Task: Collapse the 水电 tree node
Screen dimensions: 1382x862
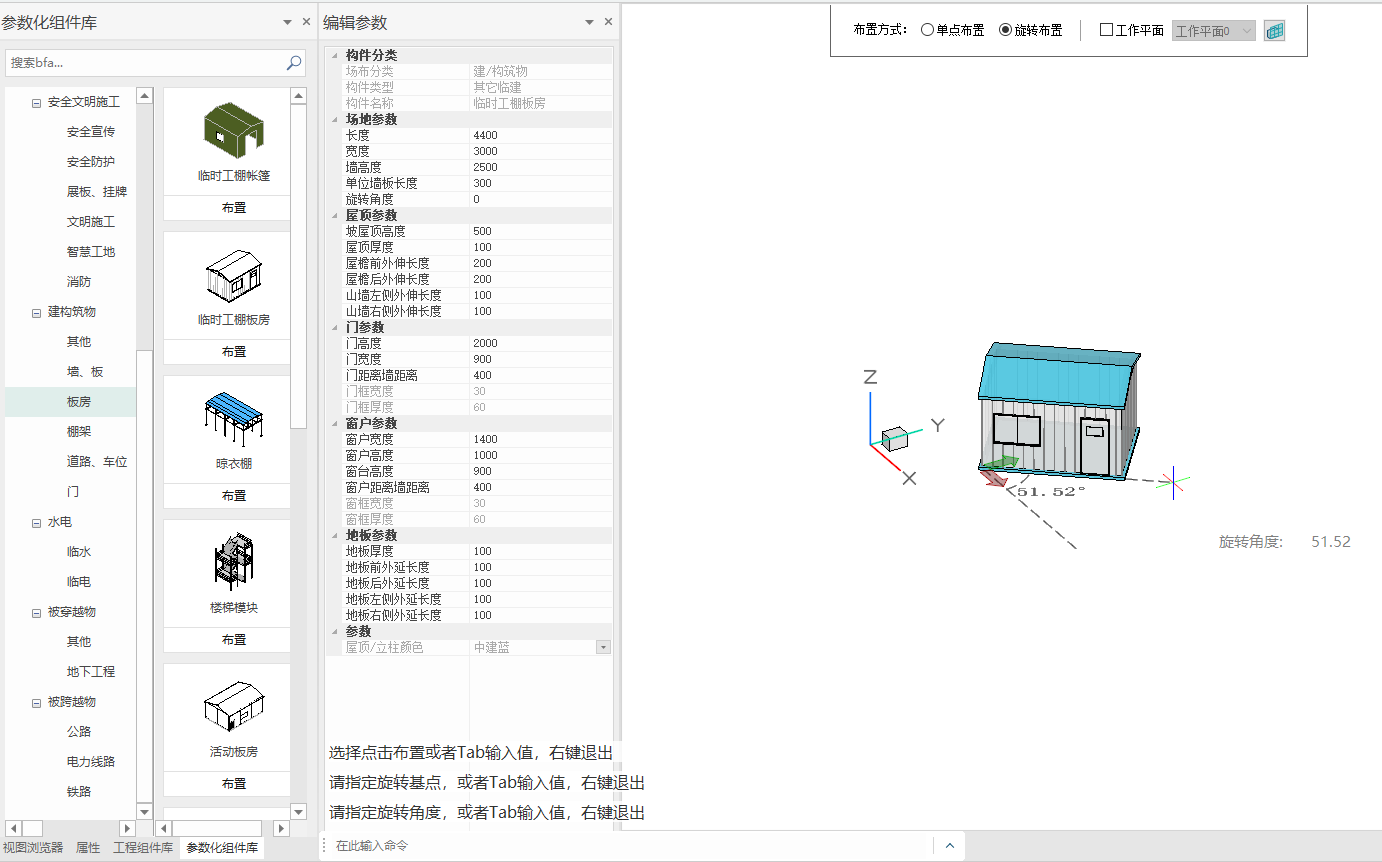Action: 37,522
